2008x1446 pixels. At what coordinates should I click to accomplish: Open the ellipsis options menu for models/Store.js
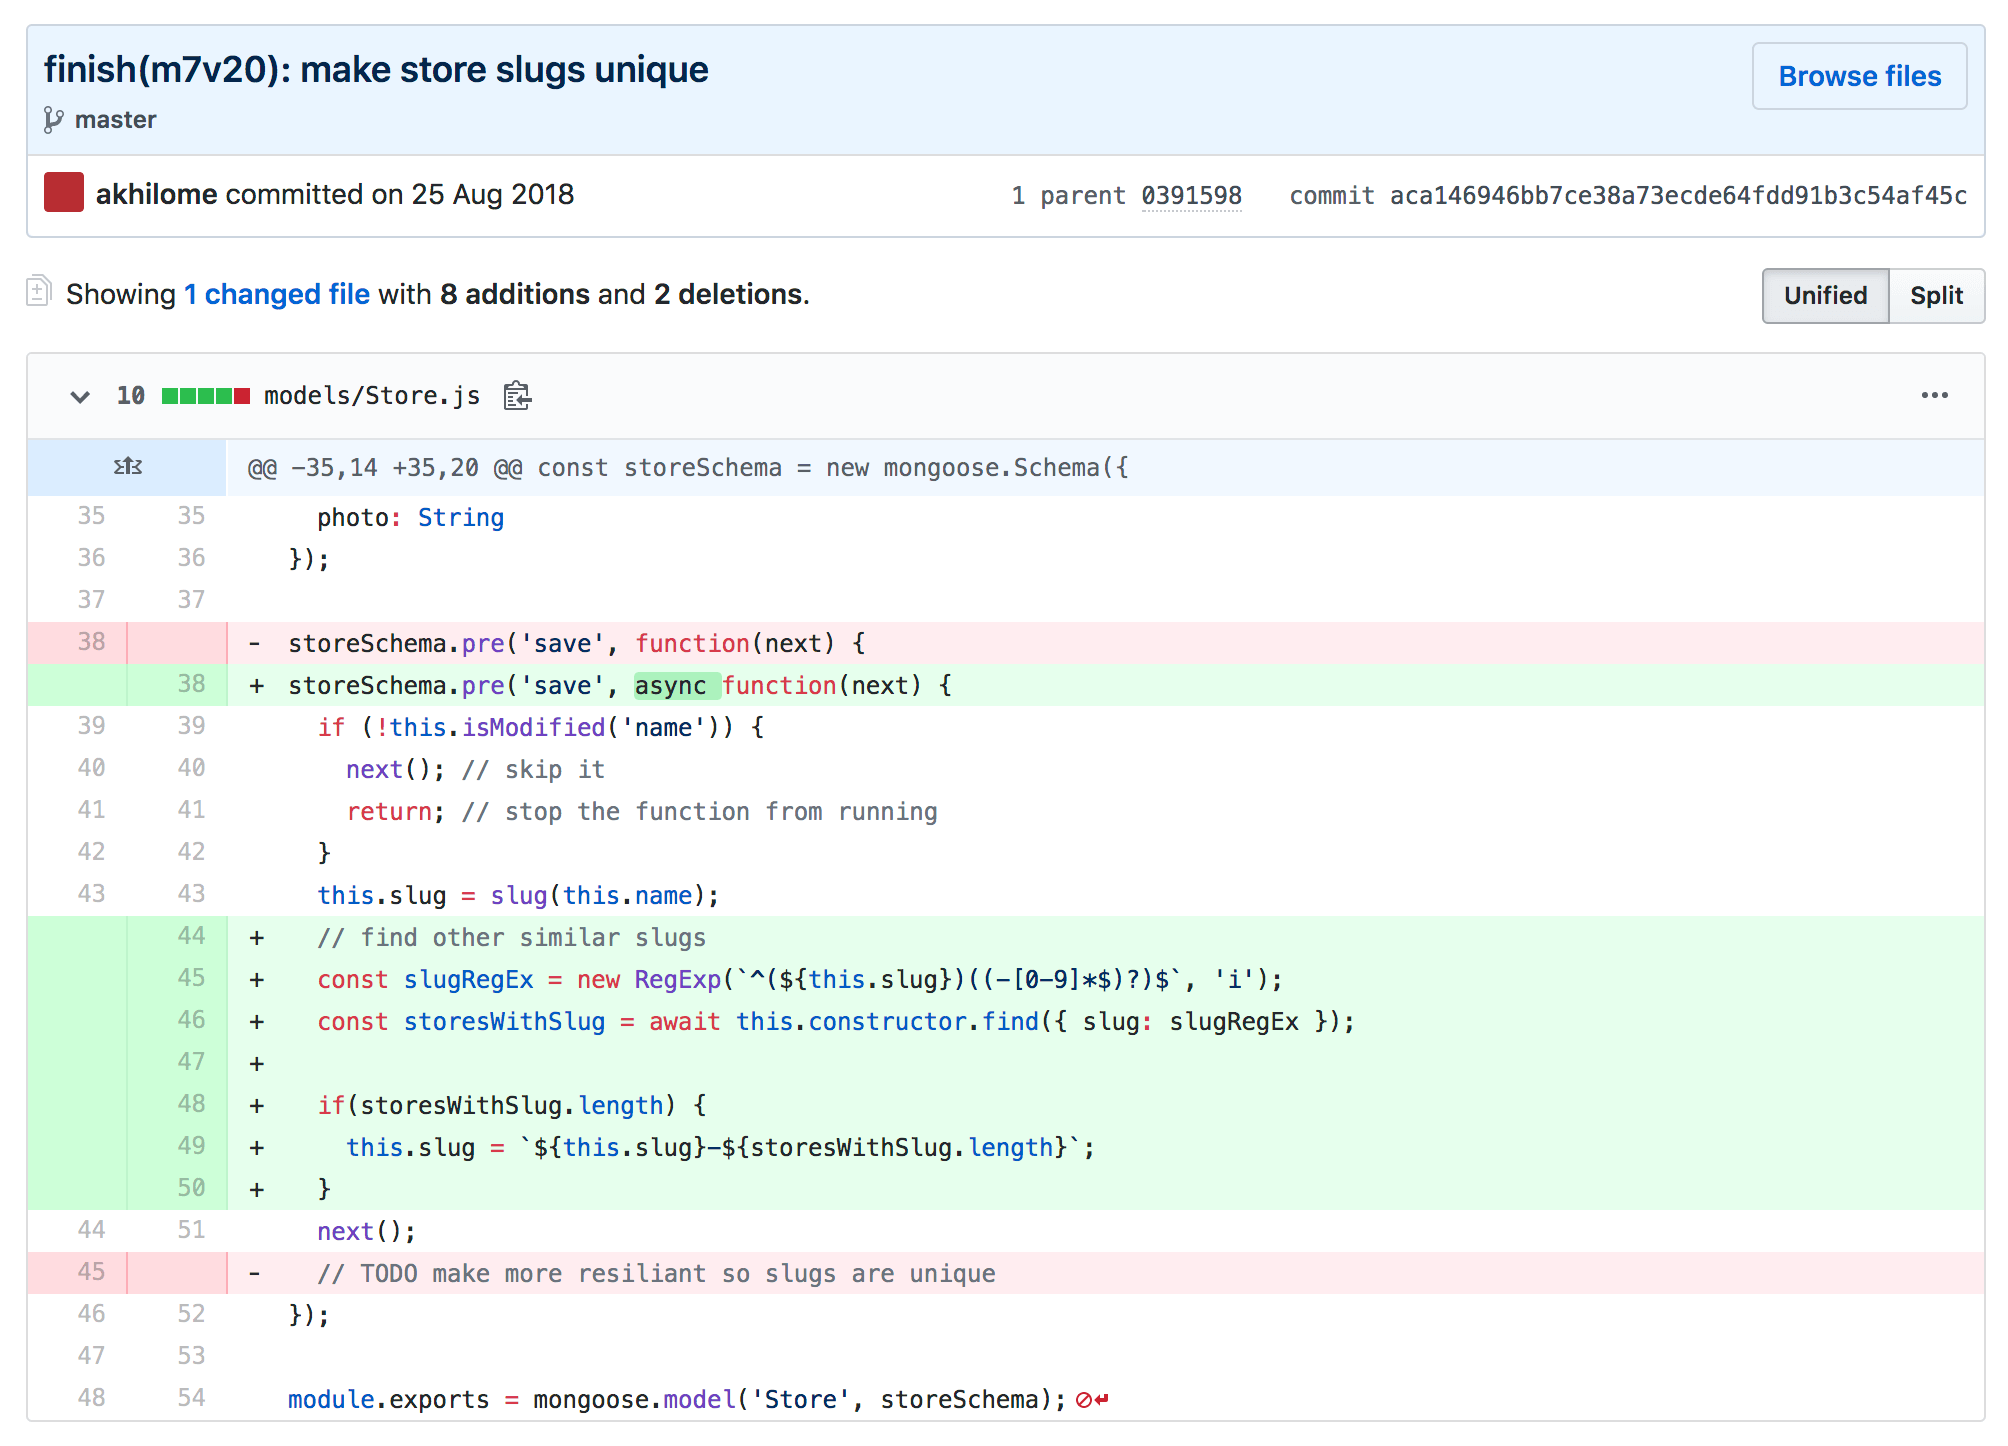click(x=1935, y=395)
